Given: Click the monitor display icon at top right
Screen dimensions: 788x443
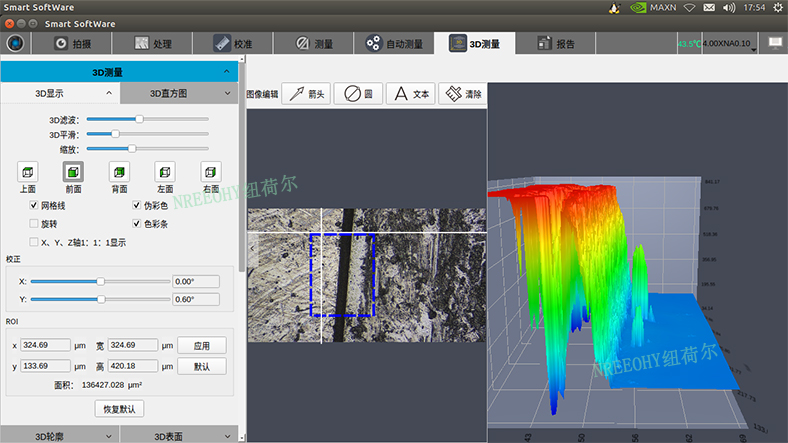Looking at the screenshot, I should (775, 43).
